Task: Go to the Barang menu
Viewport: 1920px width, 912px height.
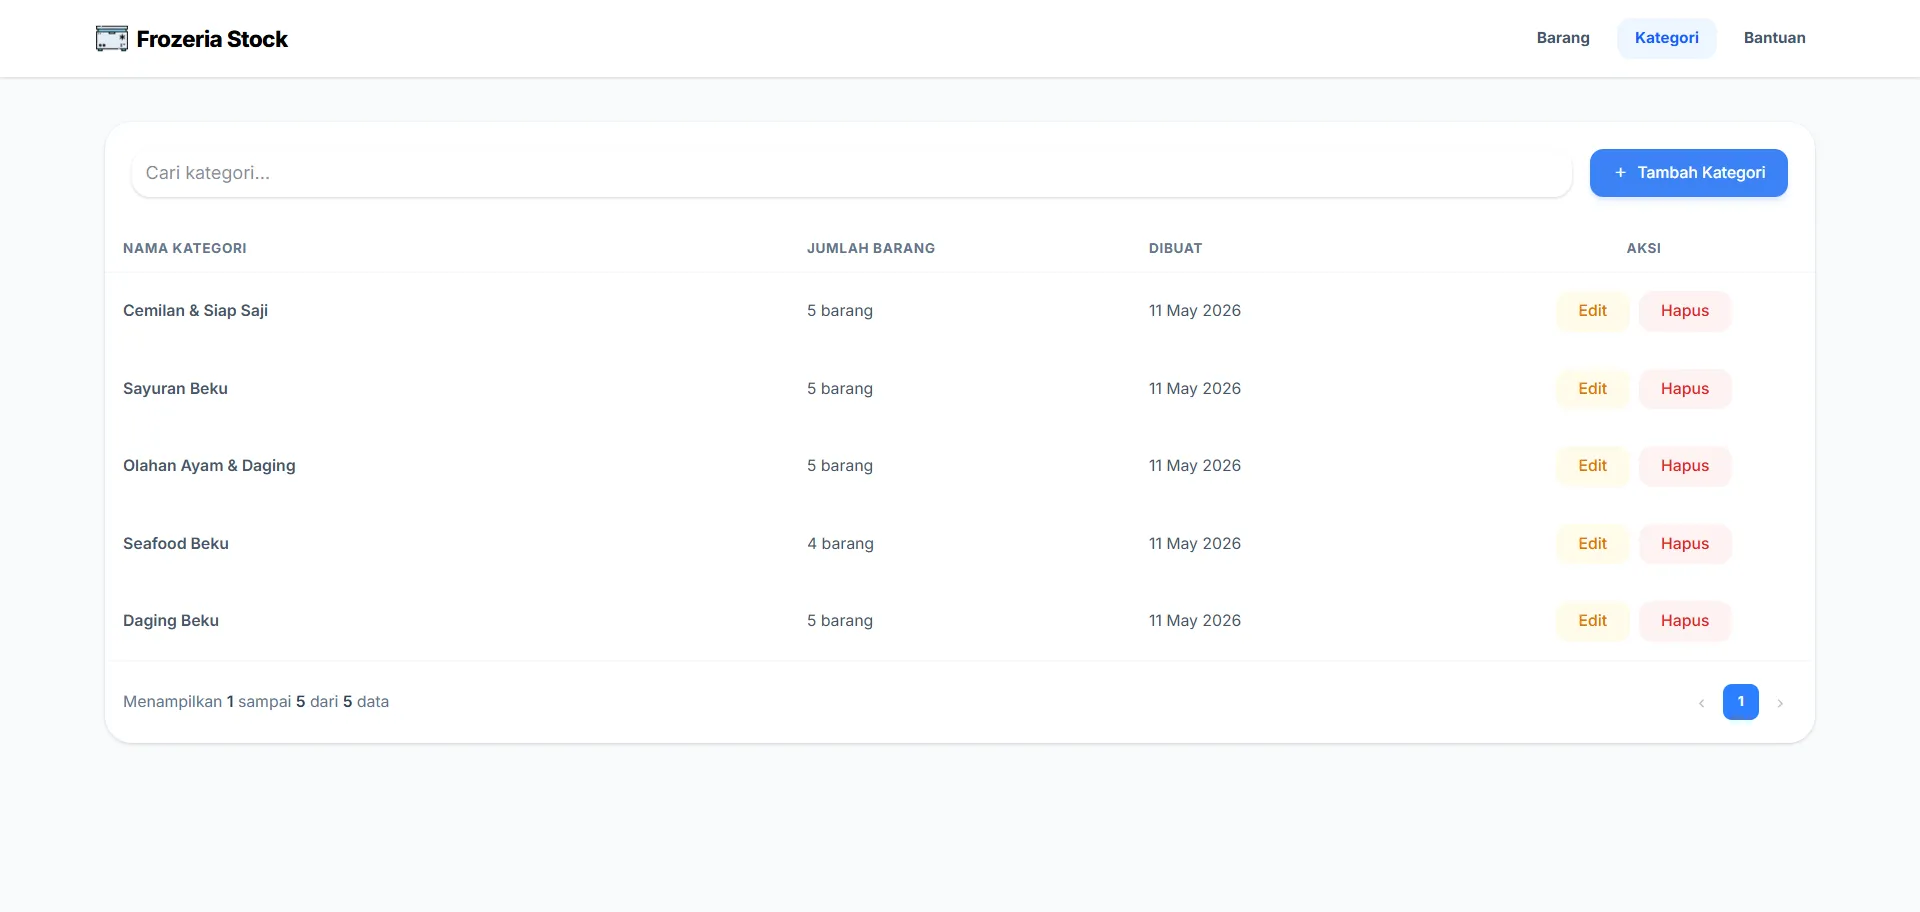Action: coord(1563,38)
